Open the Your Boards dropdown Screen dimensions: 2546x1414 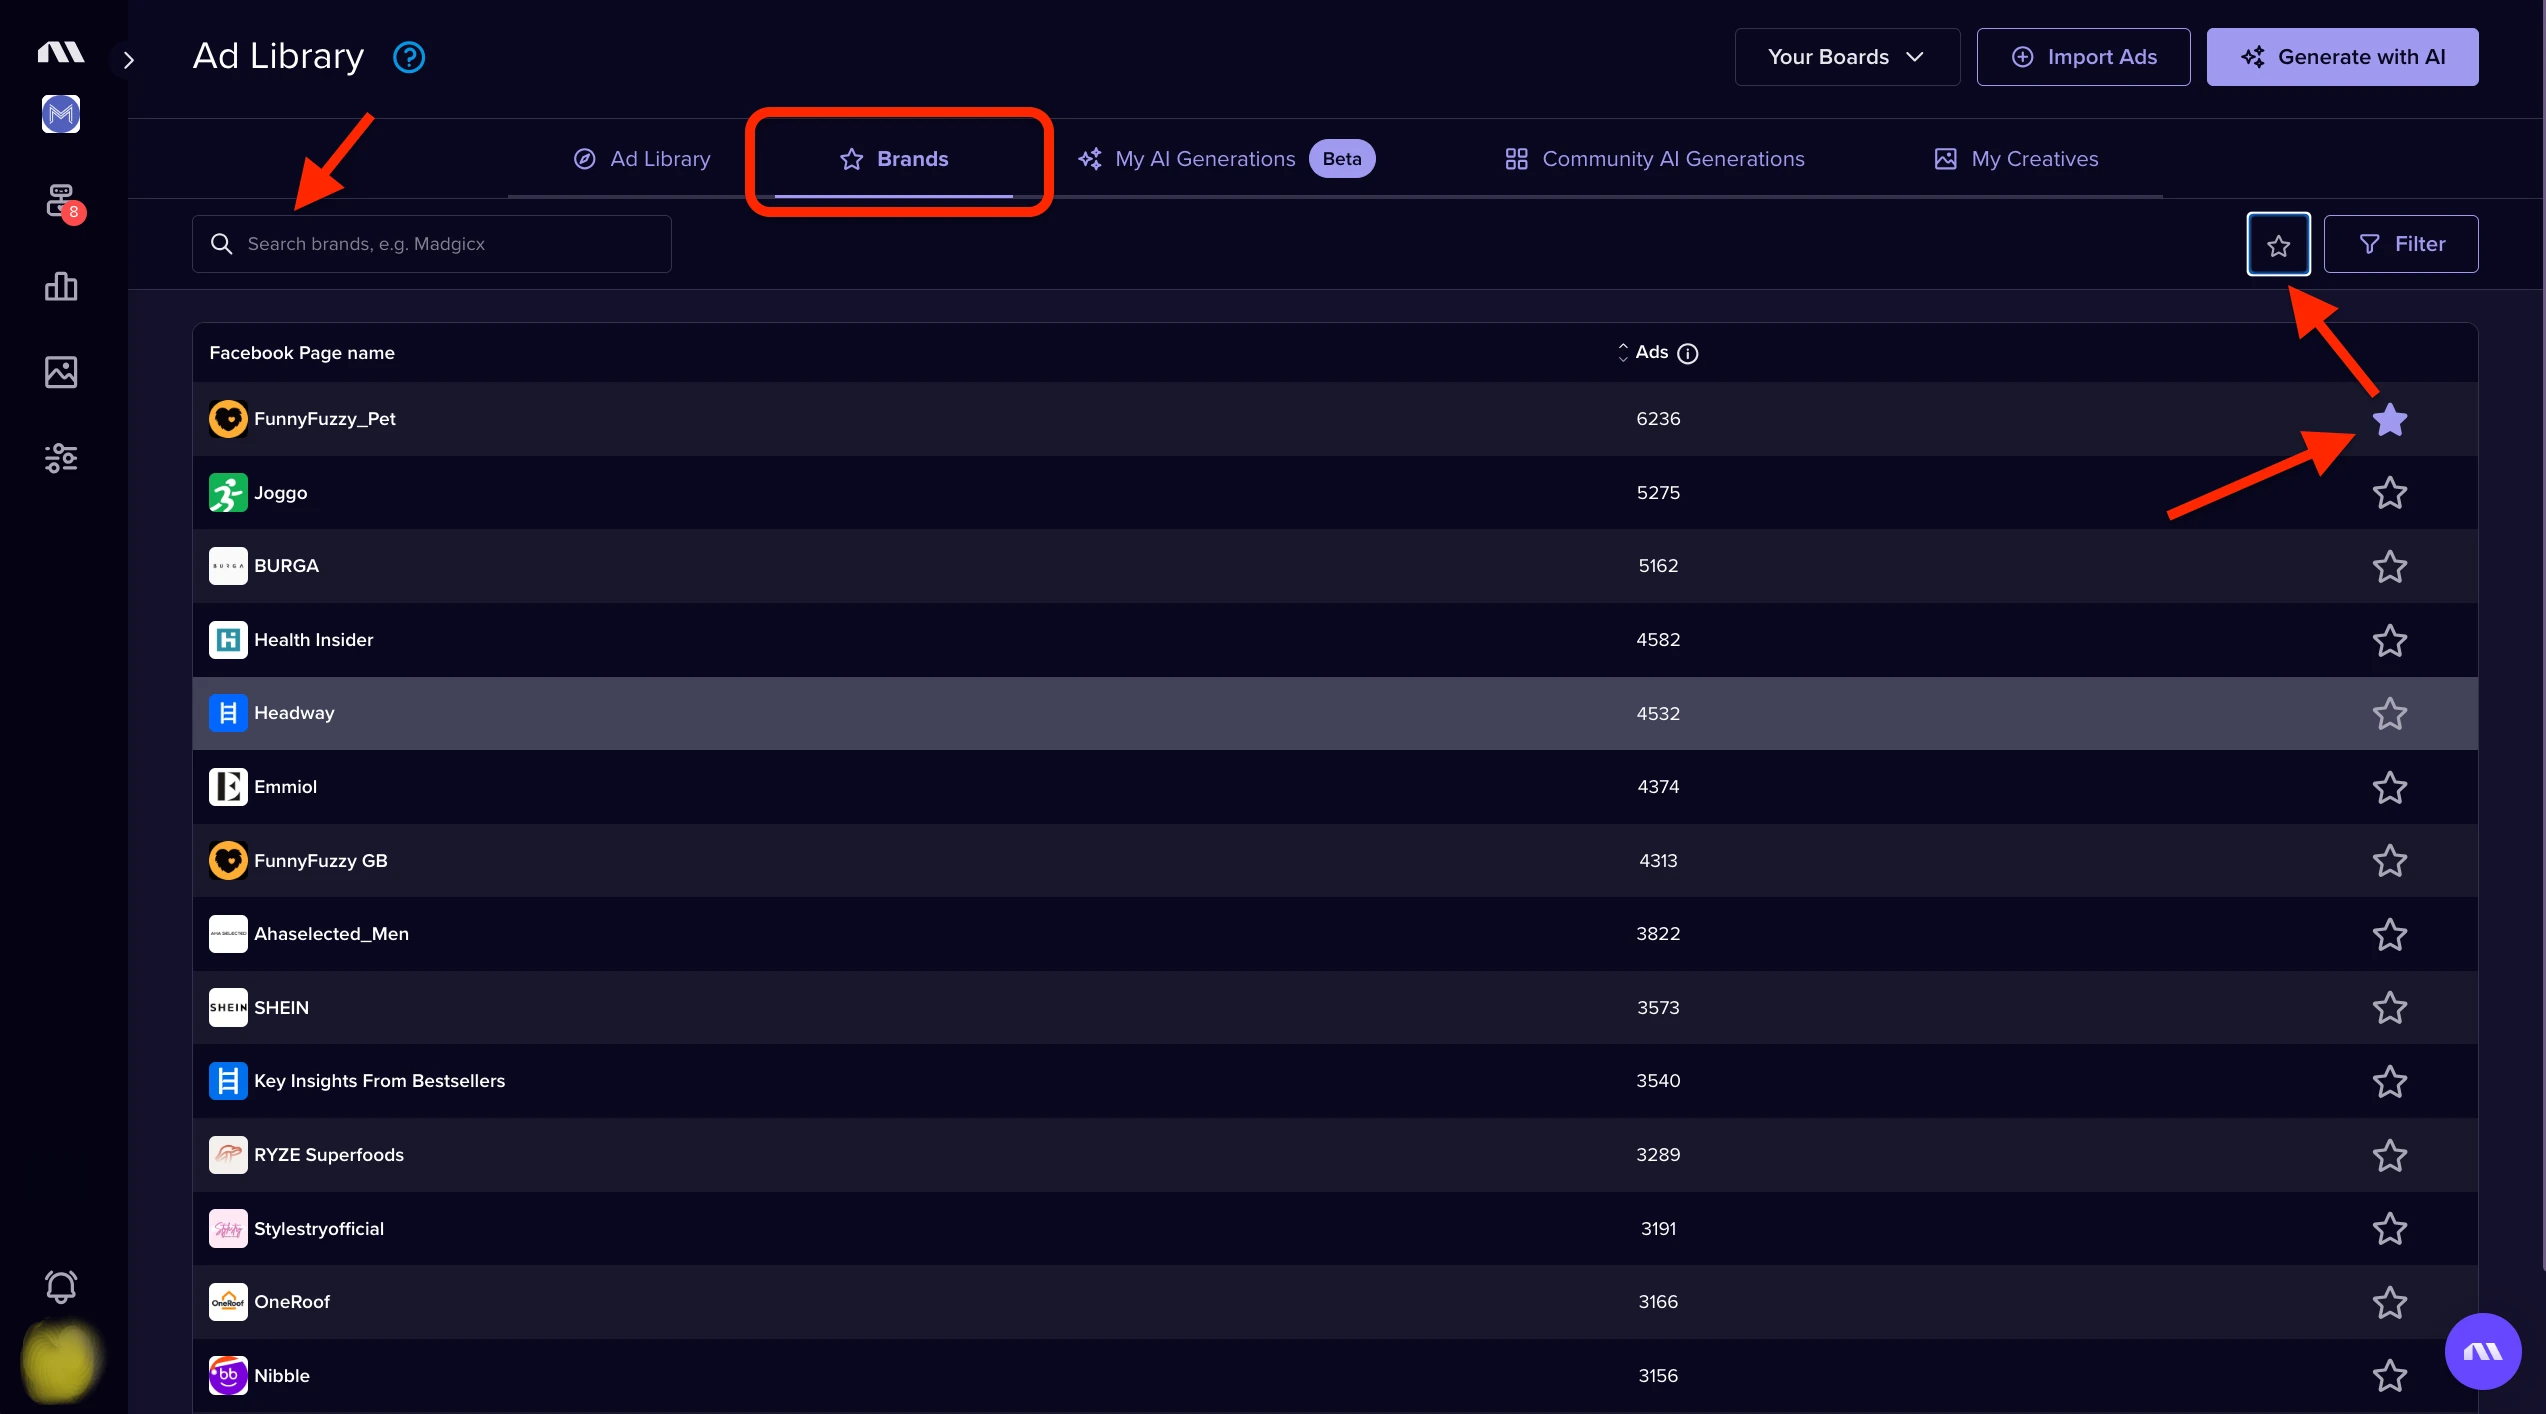(1847, 57)
